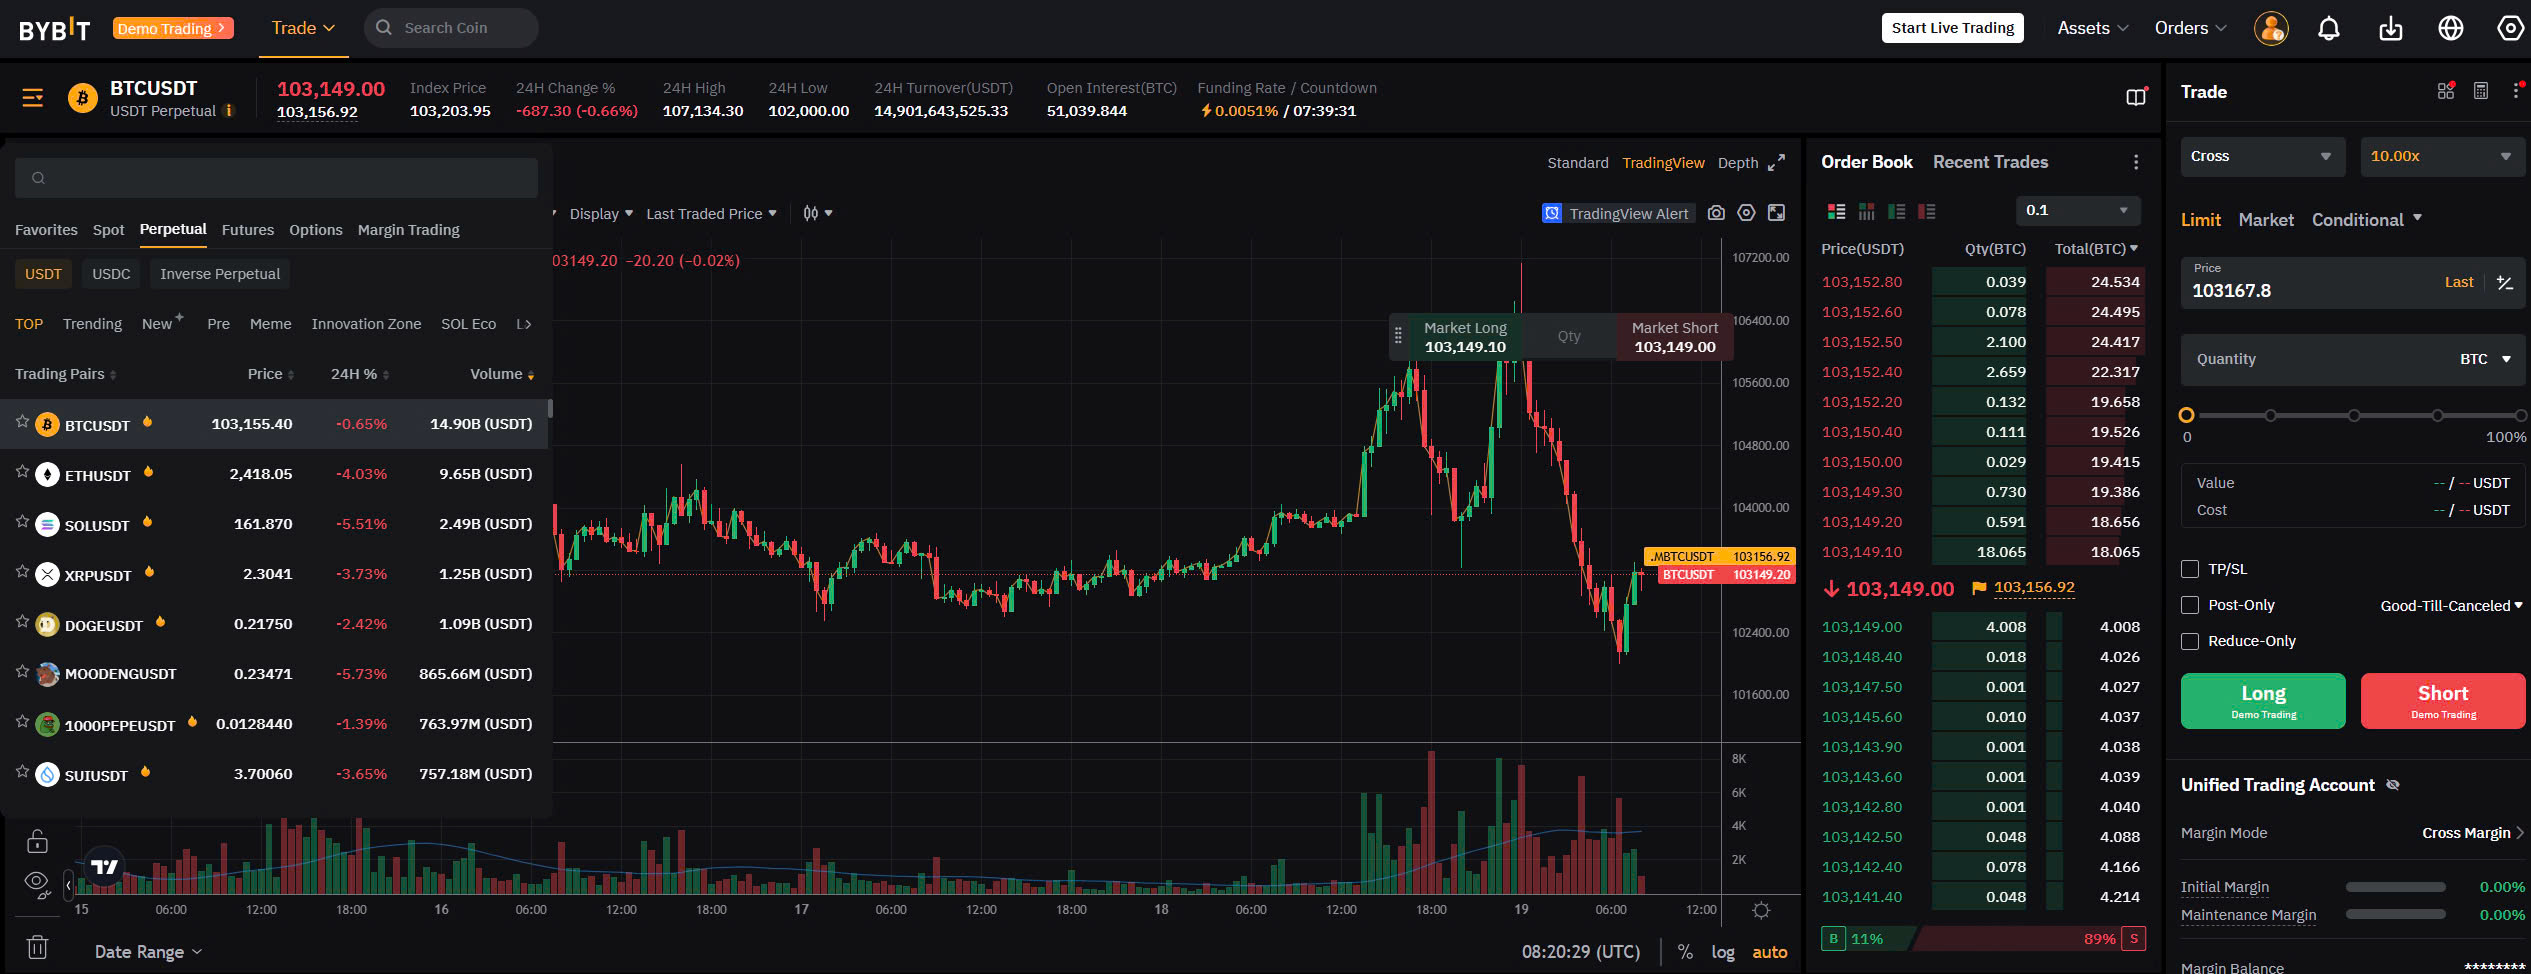This screenshot has width=2531, height=974.
Task: Select DOGEUSDT row in pair list
Action: tap(275, 624)
